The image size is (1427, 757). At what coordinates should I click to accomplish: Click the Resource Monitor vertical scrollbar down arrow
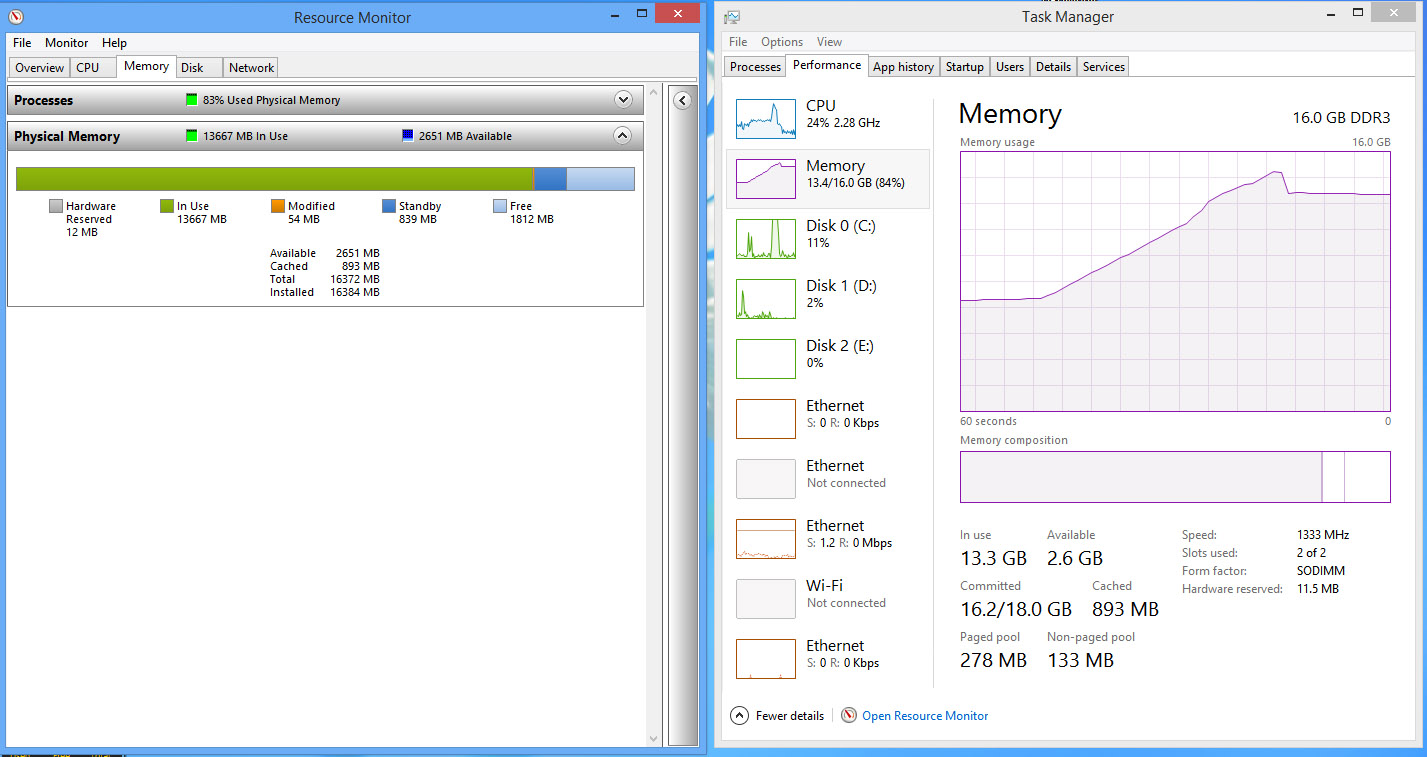pyautogui.click(x=655, y=738)
